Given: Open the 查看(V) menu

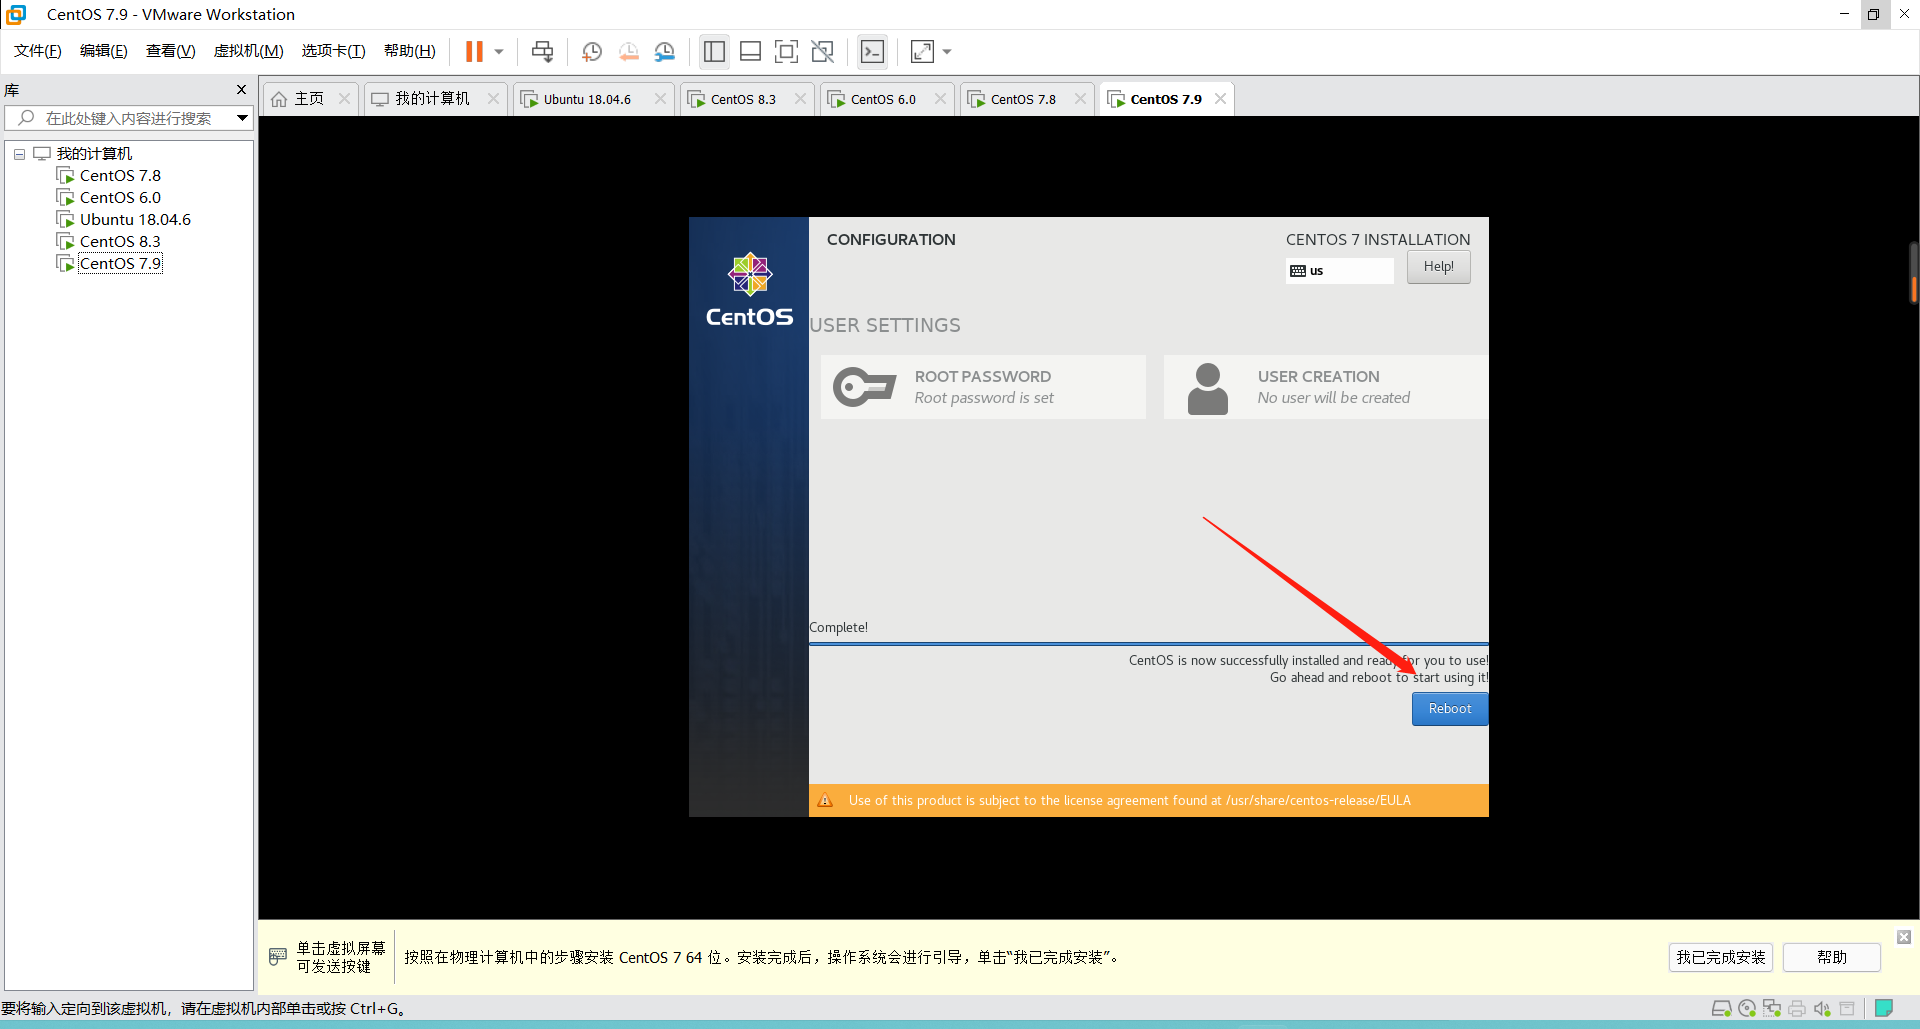Looking at the screenshot, I should [171, 51].
